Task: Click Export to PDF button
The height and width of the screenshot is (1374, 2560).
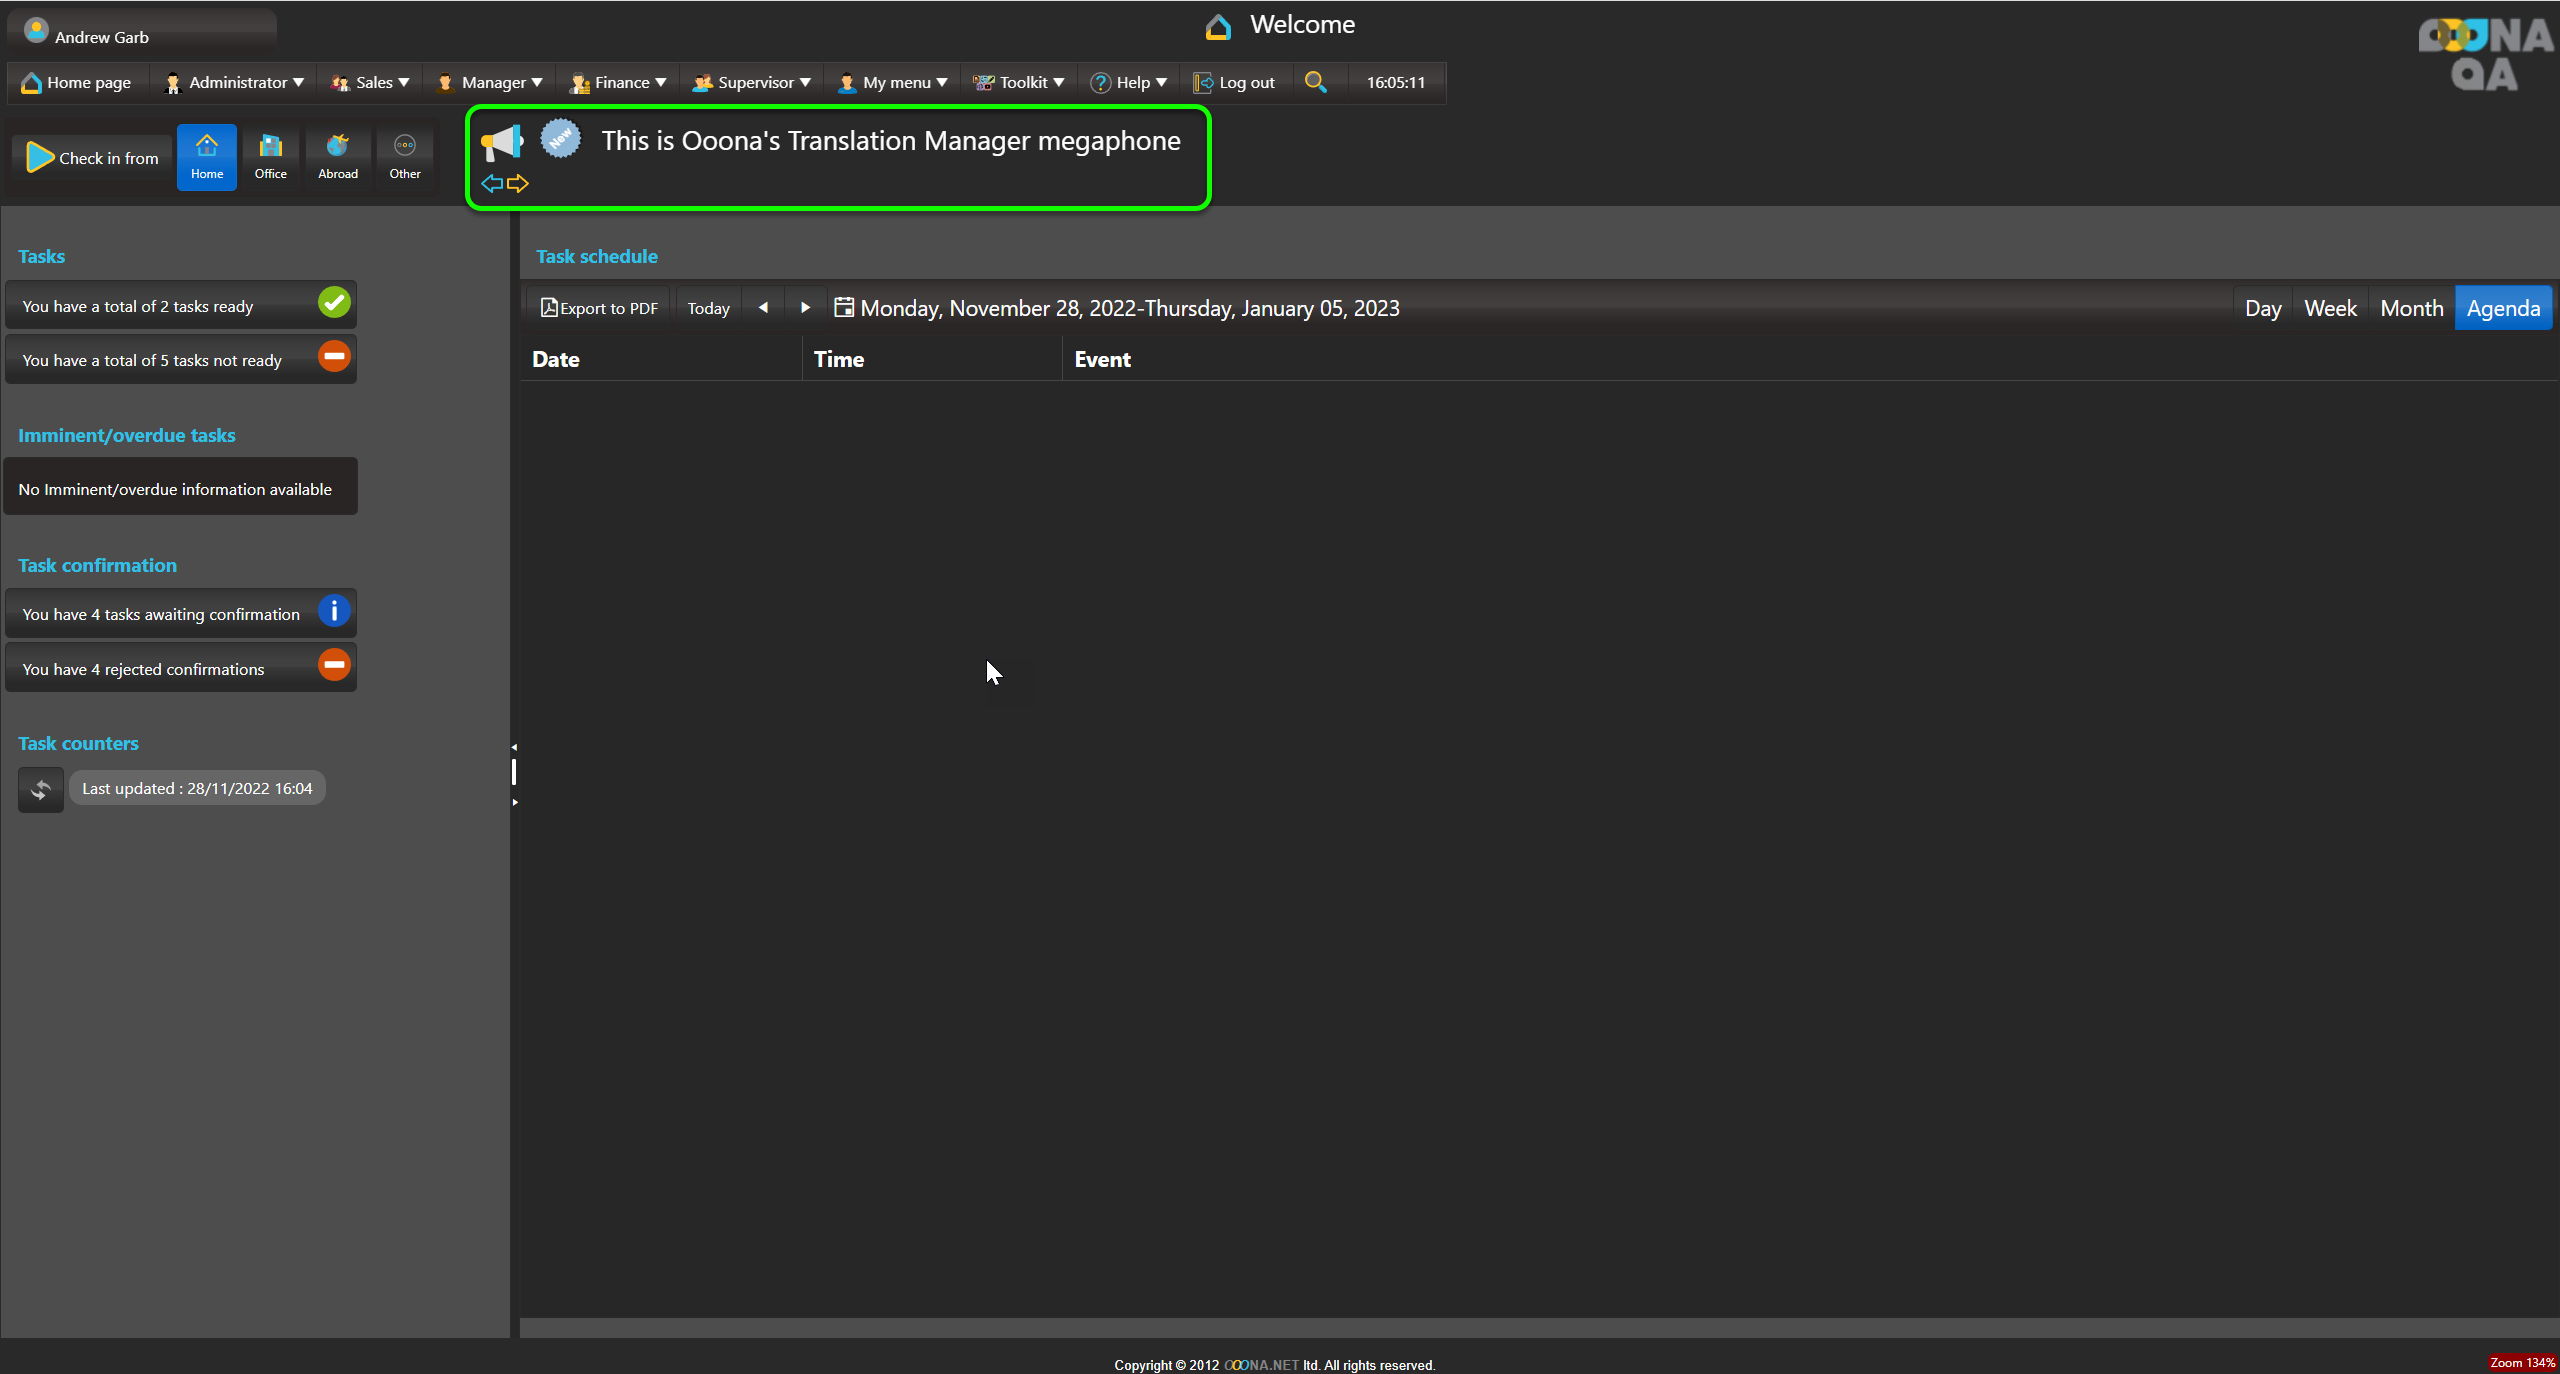Action: (x=600, y=308)
